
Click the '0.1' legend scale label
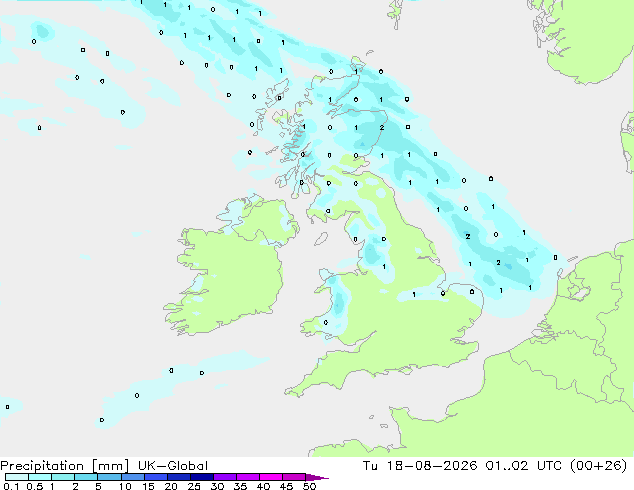(12, 486)
